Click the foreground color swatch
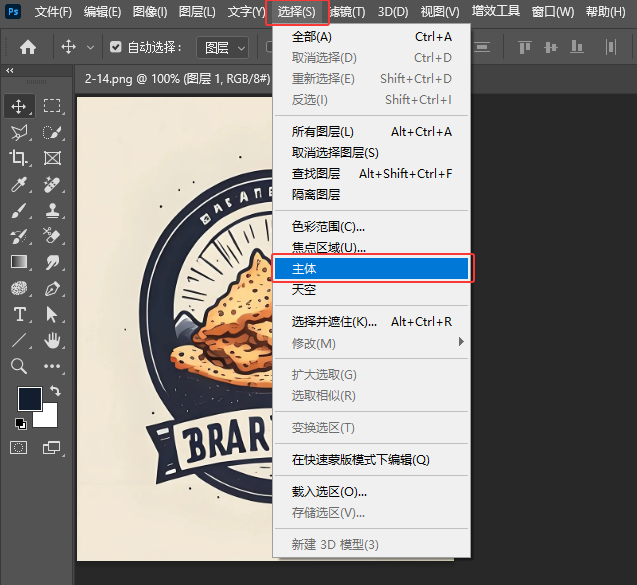 point(29,399)
